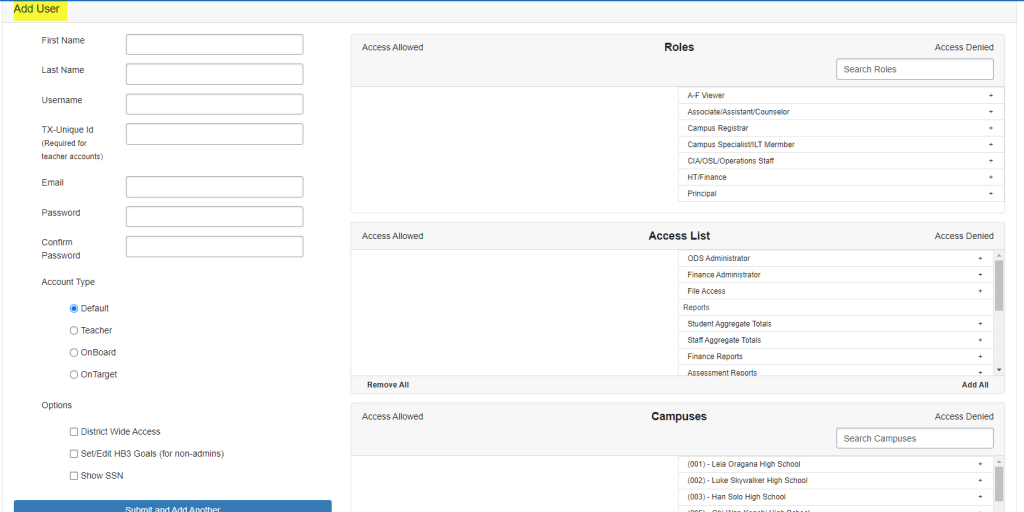Add ODS Administrator access via plus icon
This screenshot has width=1024, height=512.
(x=980, y=259)
